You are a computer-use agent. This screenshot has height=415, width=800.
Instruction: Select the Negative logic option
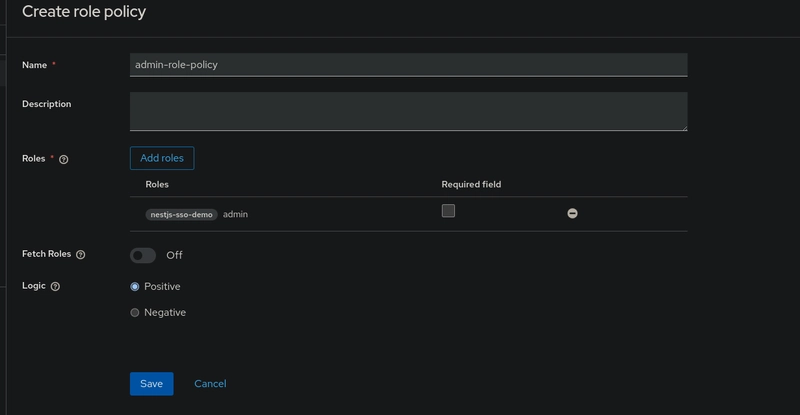coord(135,312)
